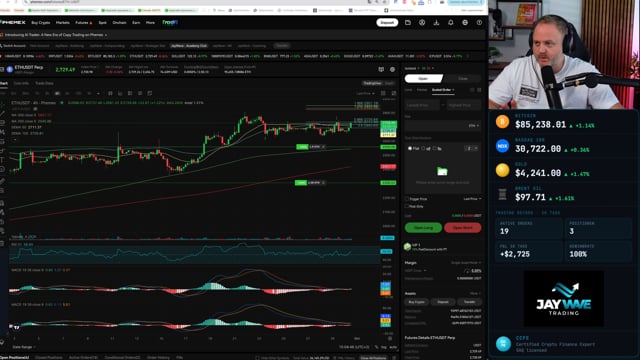Click the calculator icon in order panel

[472, 90]
